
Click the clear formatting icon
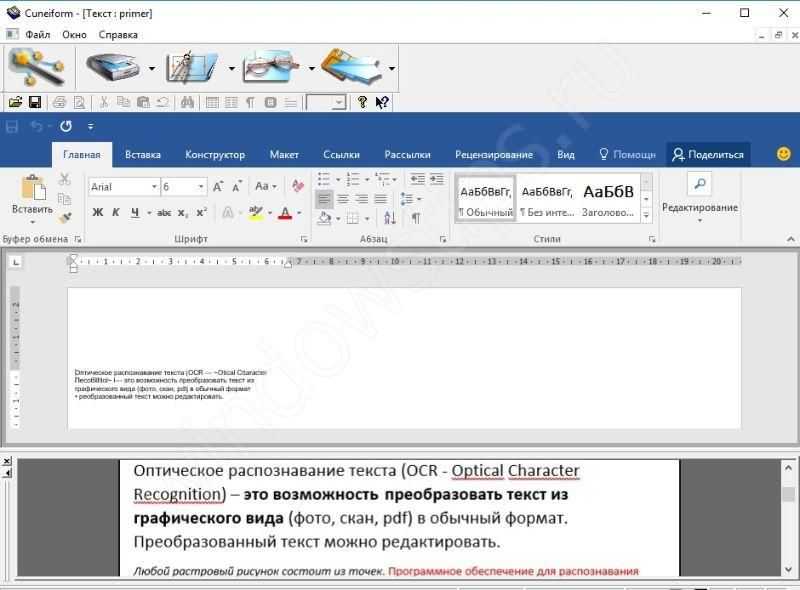coord(298,186)
